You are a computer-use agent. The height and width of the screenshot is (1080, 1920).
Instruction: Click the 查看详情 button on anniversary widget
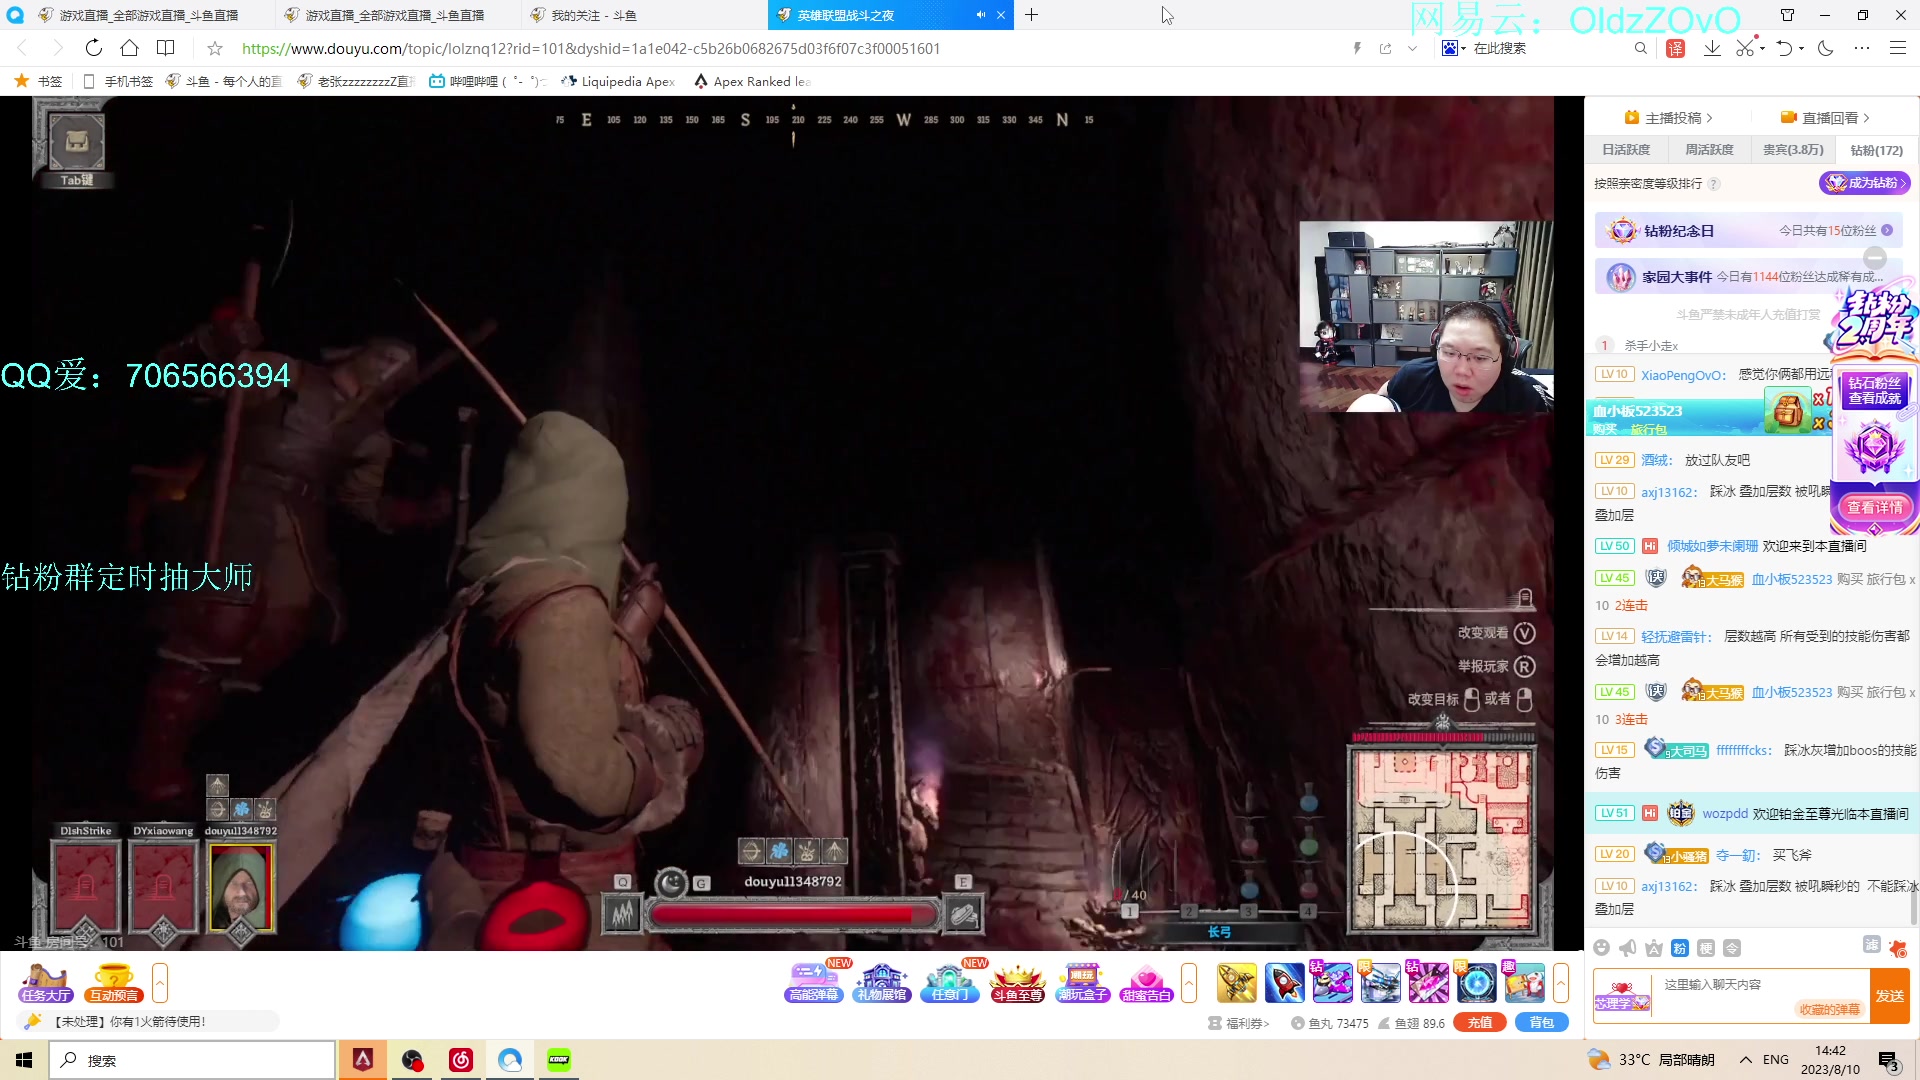tap(1875, 508)
